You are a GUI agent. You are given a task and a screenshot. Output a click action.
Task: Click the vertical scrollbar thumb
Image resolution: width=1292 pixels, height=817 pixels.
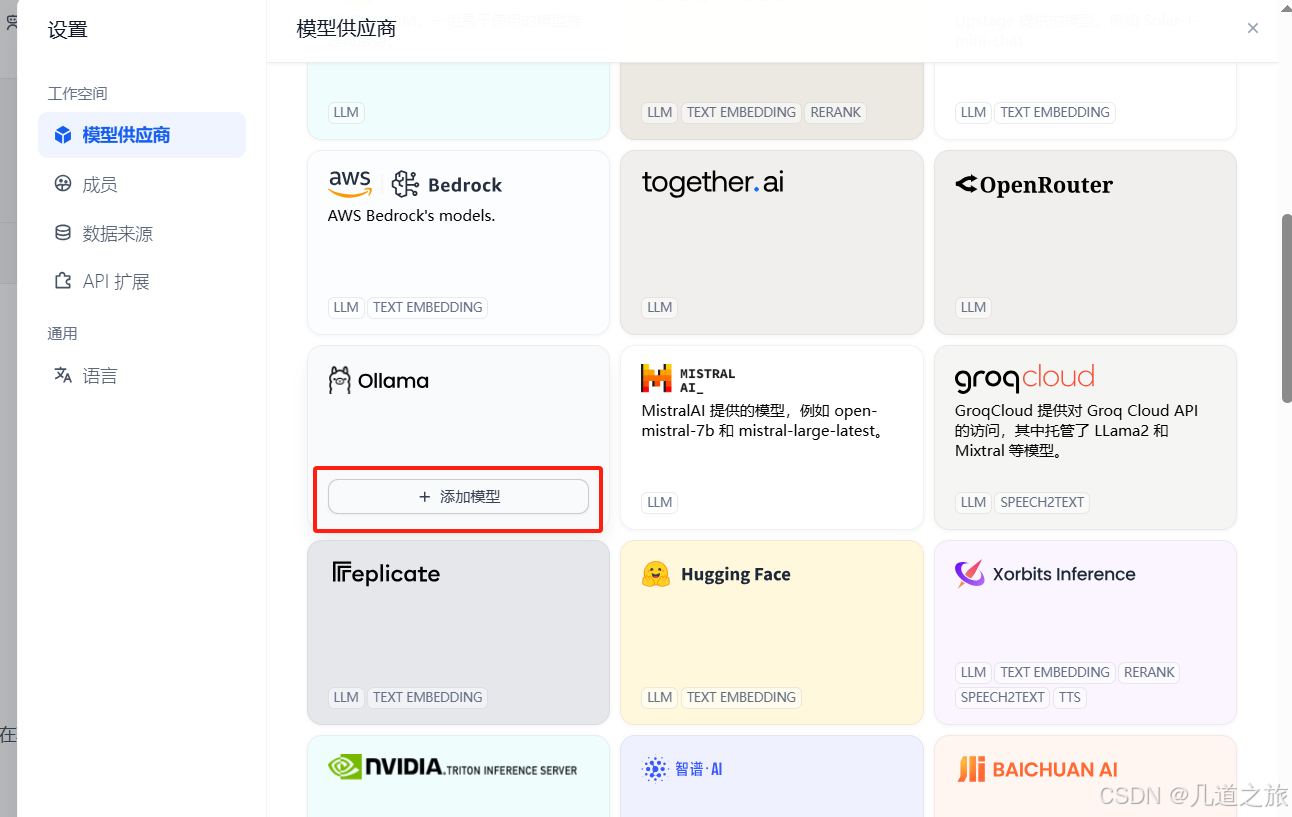[x=1286, y=308]
